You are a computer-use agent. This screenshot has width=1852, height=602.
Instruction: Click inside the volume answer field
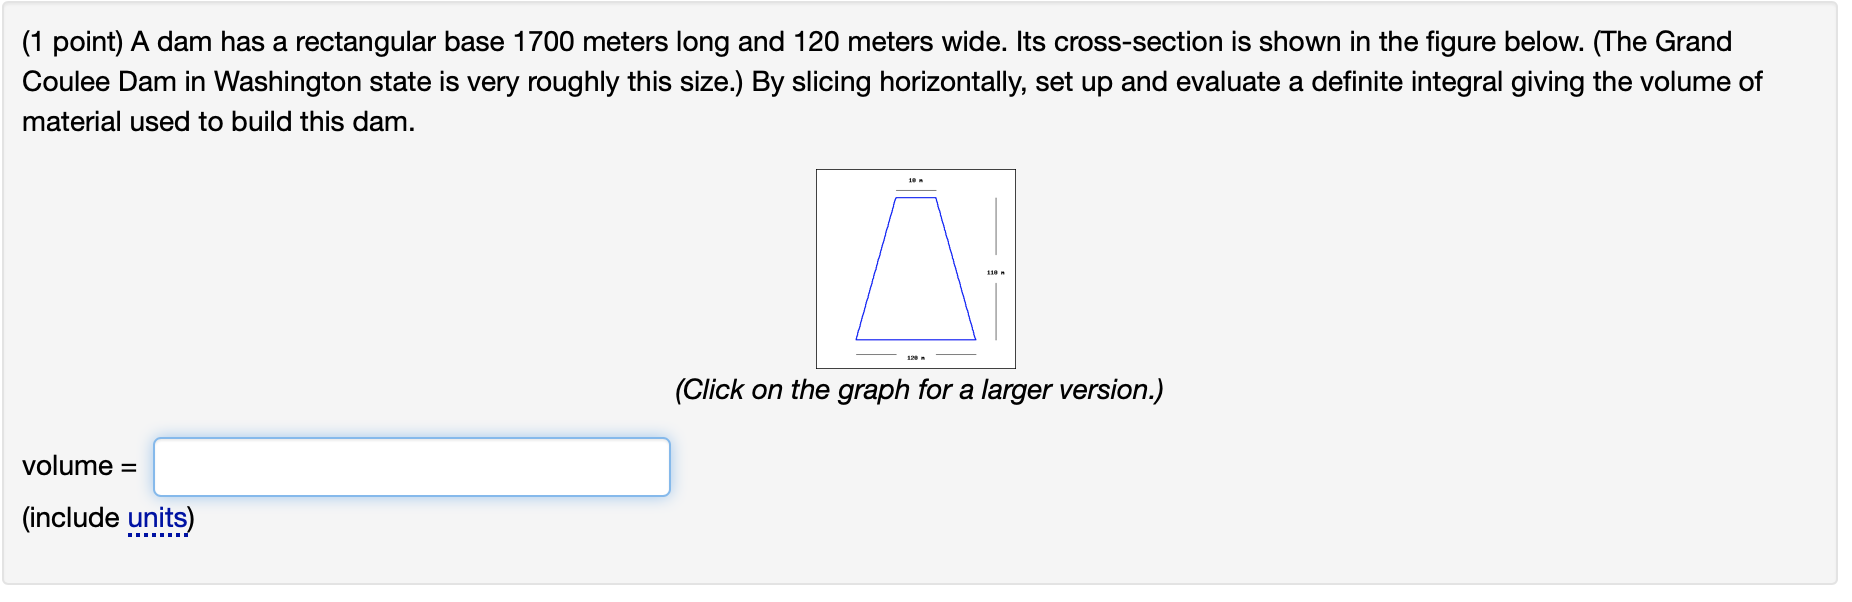pos(410,466)
